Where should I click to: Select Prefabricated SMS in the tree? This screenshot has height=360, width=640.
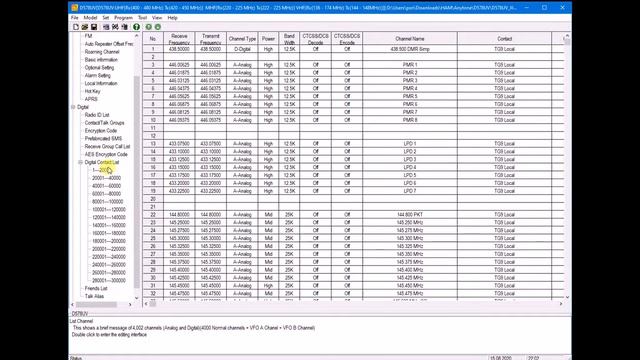[103, 139]
